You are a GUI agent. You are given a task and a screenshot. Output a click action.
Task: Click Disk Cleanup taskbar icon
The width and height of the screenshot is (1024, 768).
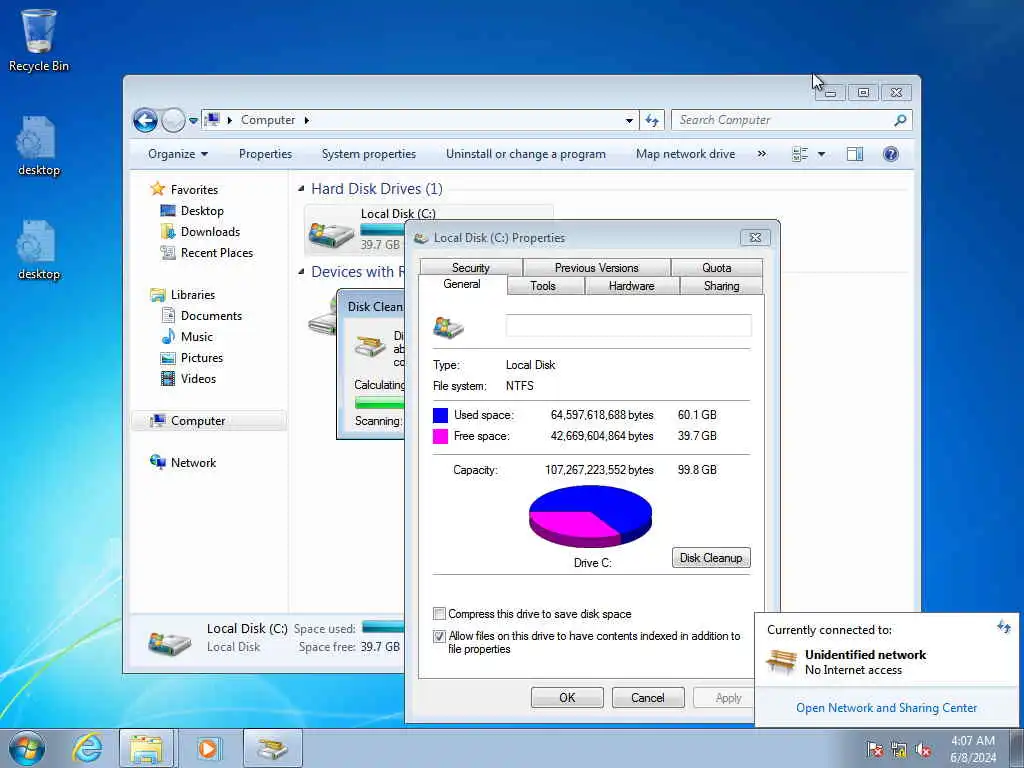pos(273,748)
